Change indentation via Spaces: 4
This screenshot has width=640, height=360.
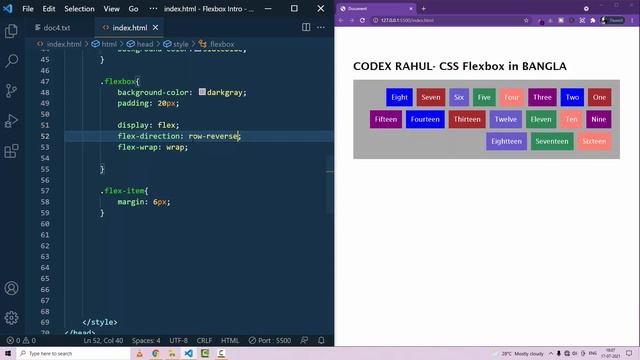(146, 340)
